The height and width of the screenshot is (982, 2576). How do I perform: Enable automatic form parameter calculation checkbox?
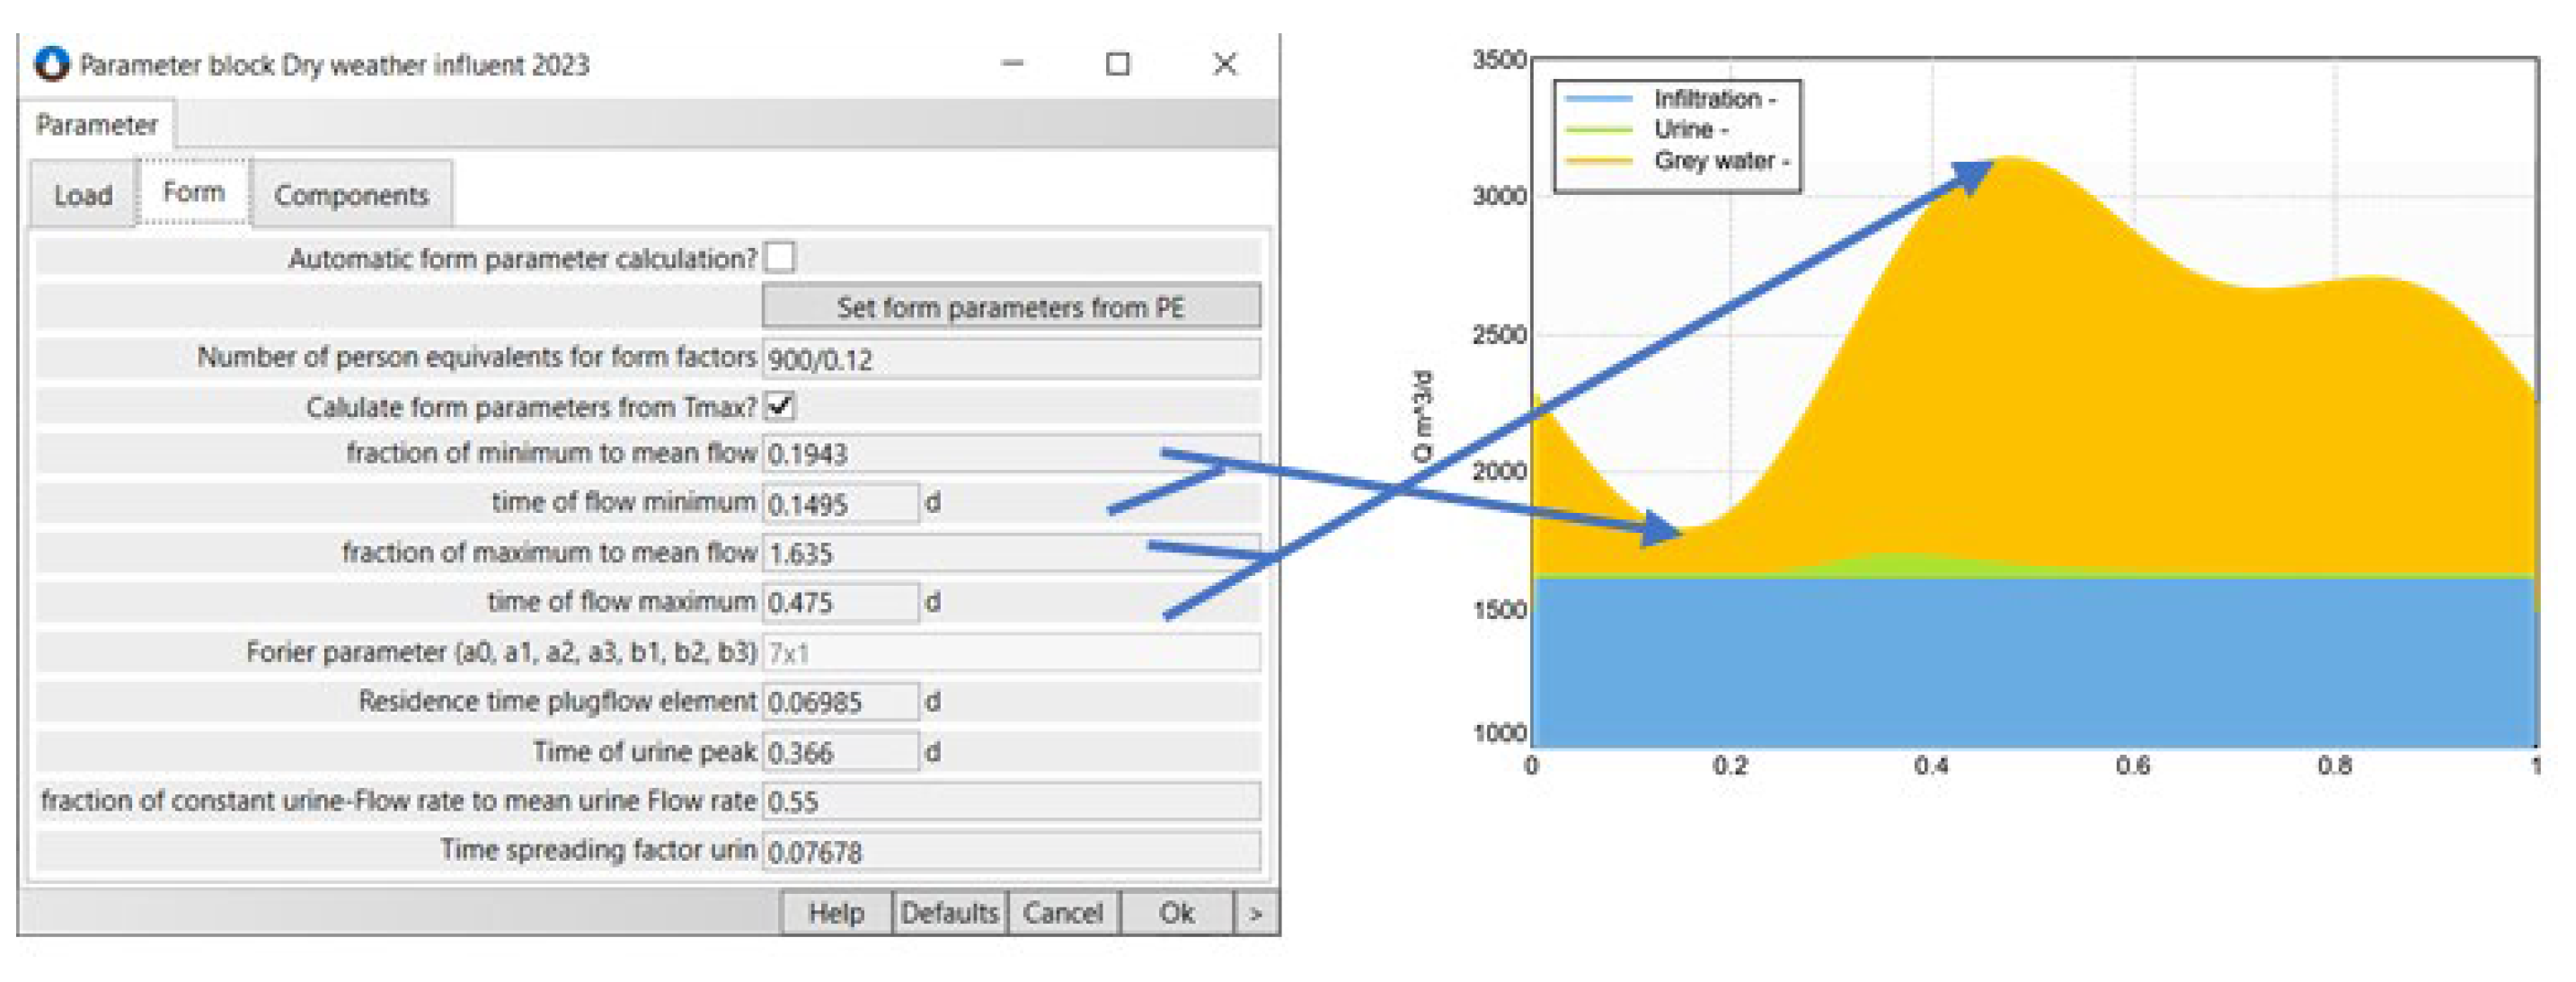pyautogui.click(x=779, y=258)
